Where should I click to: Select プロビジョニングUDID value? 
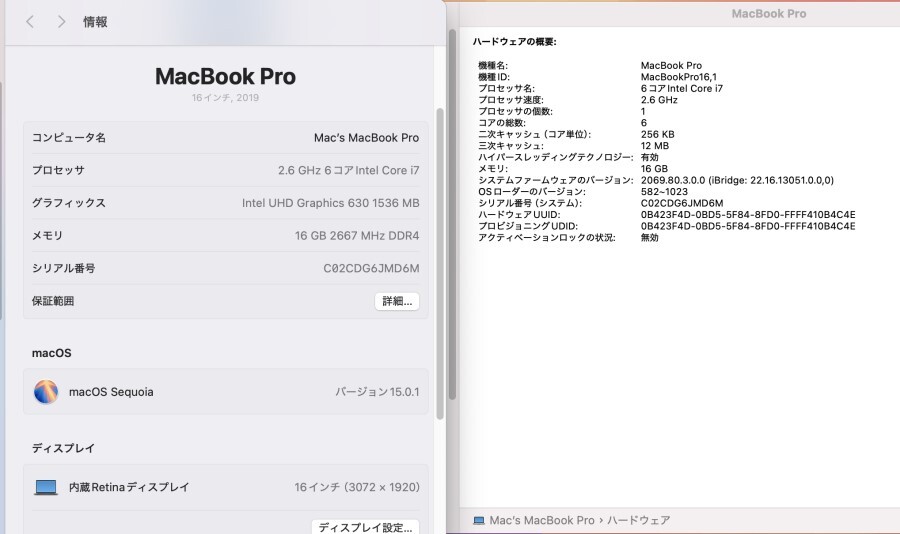click(x=748, y=226)
